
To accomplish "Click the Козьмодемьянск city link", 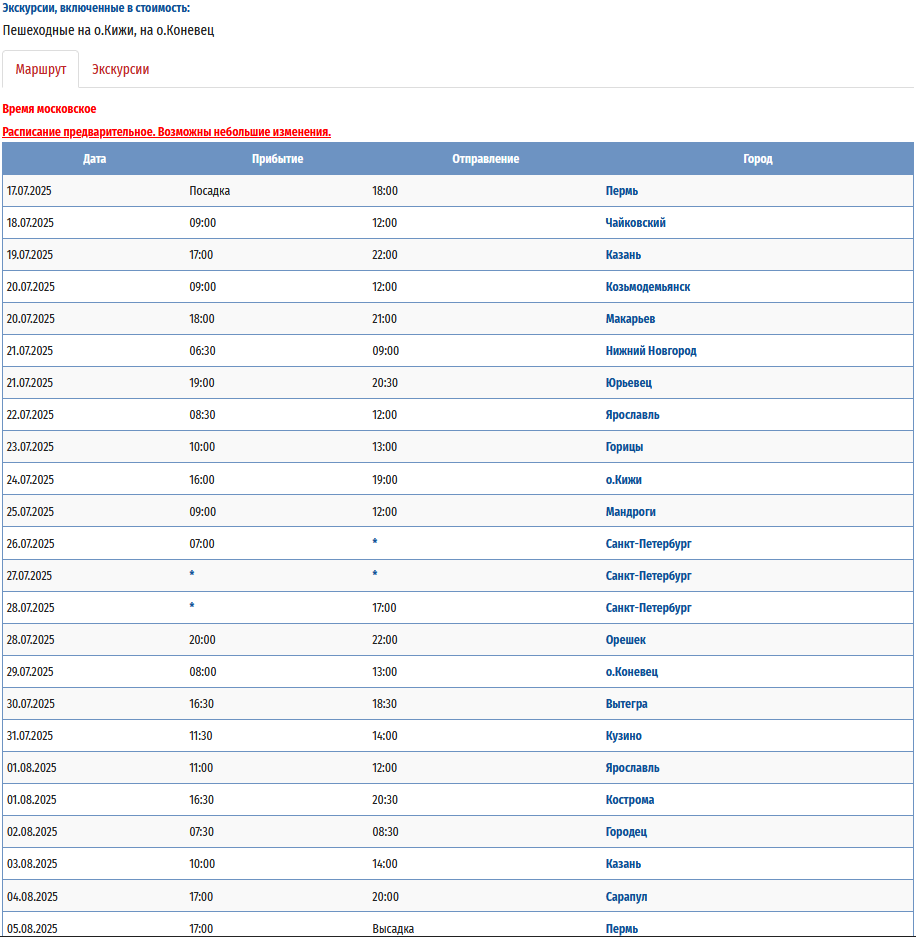I will pos(648,287).
